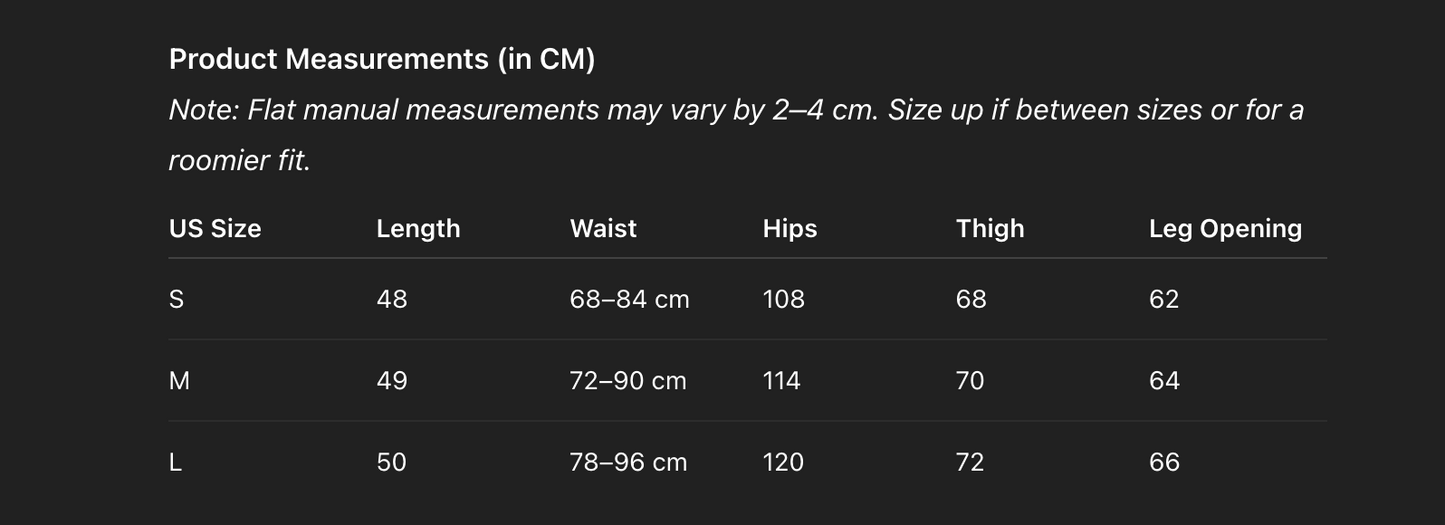Click the Product Measurements (in CM) heading
The image size is (1445, 525).
tap(381, 59)
